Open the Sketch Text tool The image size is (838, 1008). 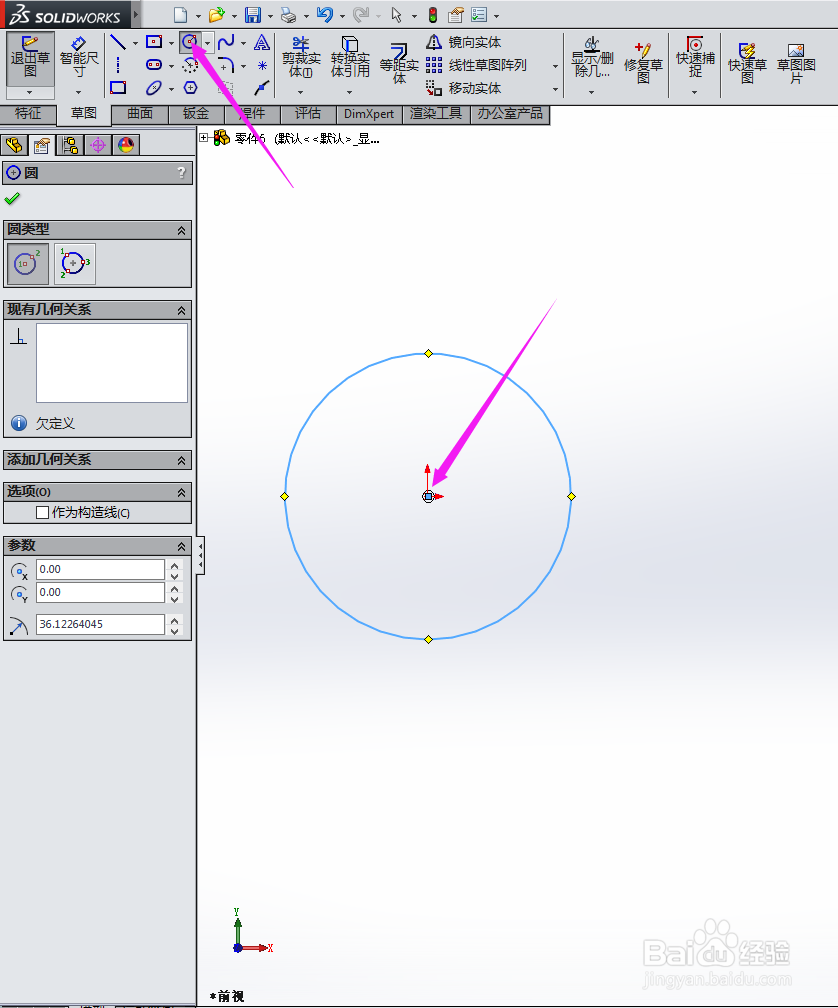click(x=262, y=43)
